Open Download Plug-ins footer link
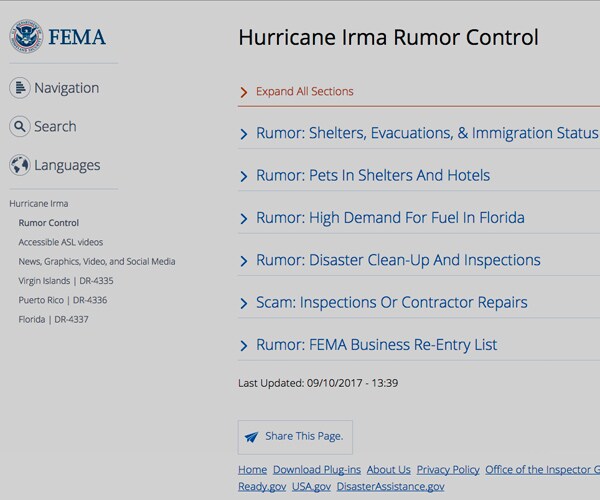This screenshot has height=500, width=600. 316,470
